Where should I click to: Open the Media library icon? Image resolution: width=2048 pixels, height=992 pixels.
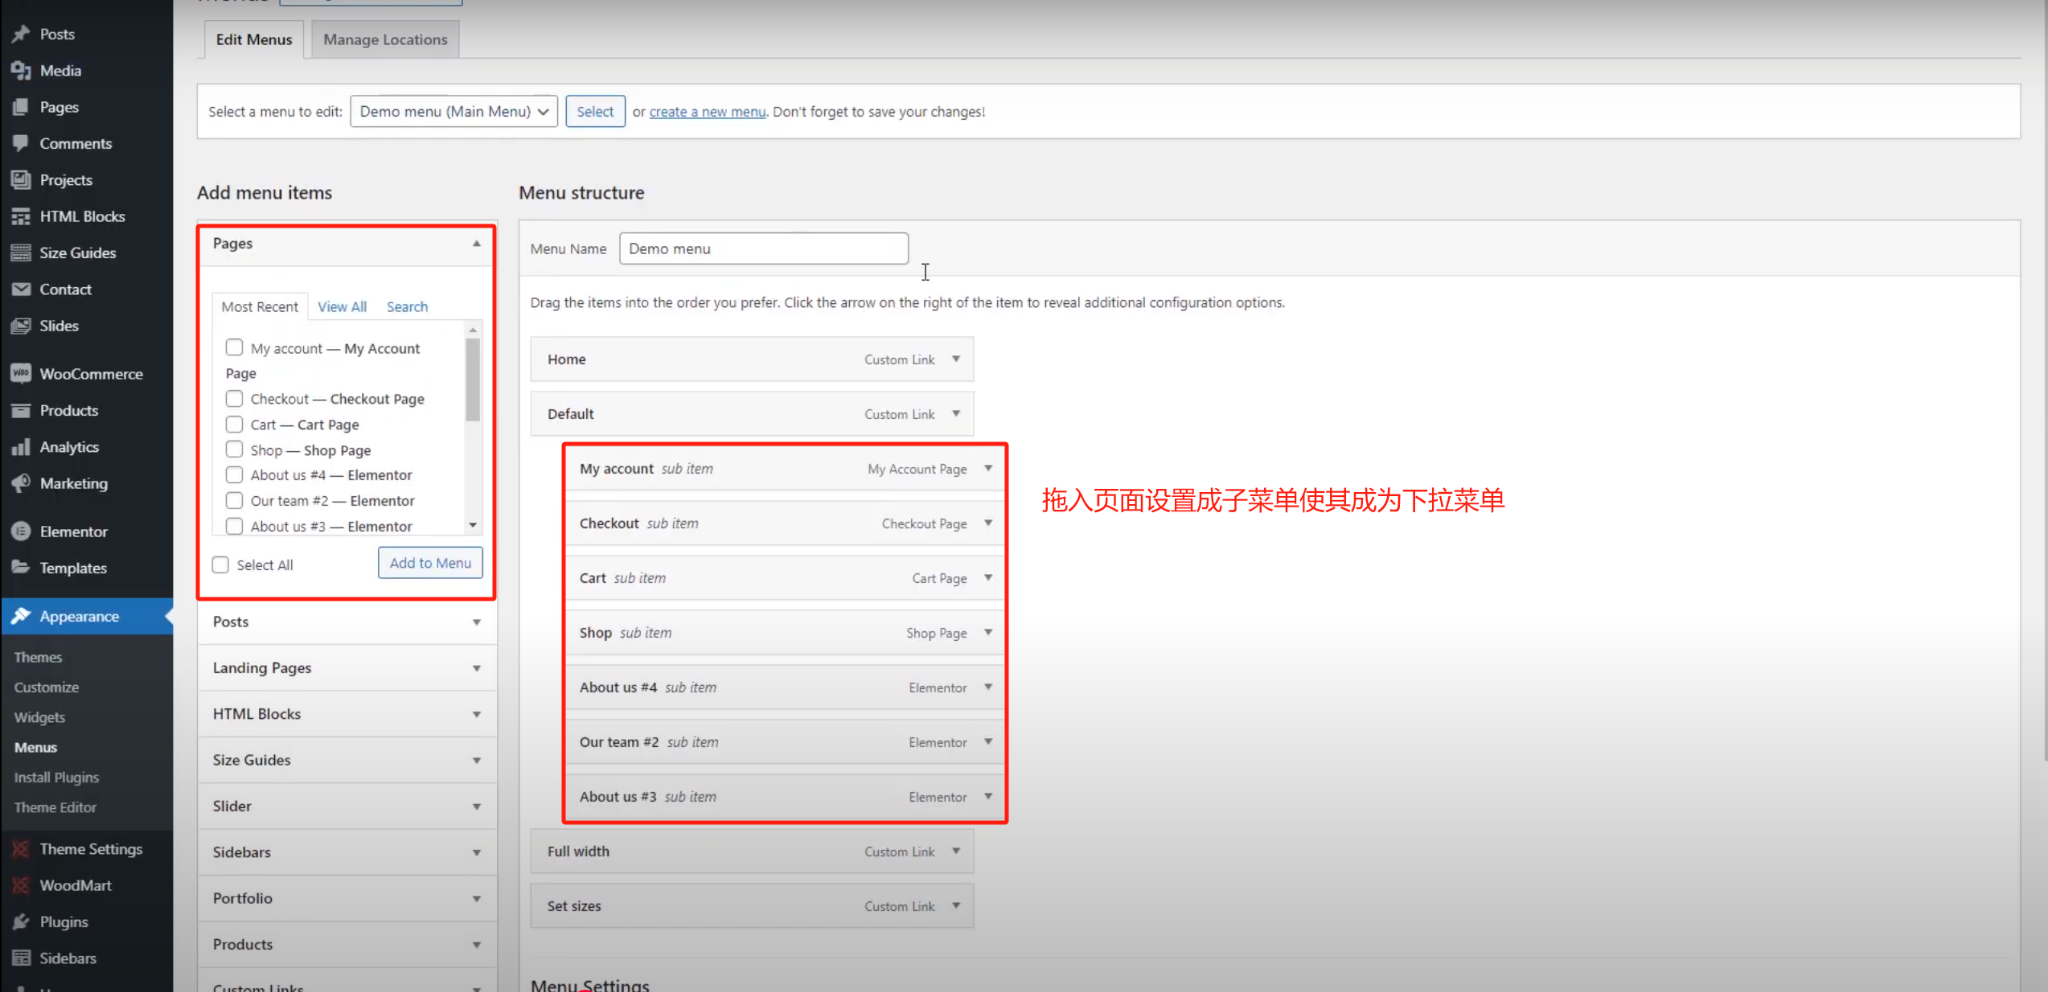pyautogui.click(x=21, y=70)
